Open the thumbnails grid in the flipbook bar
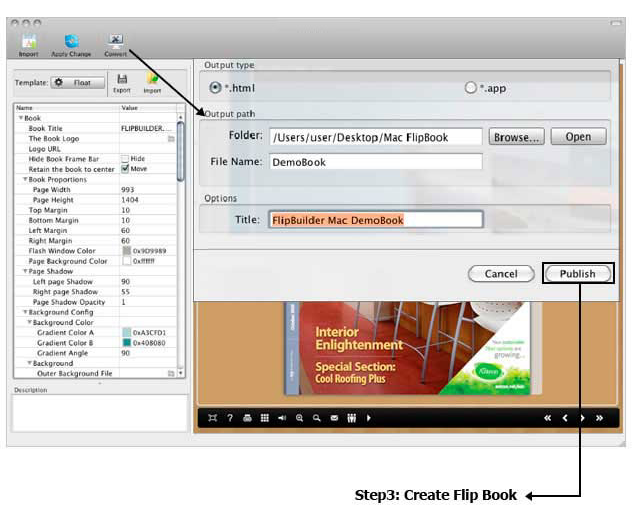 click(264, 418)
